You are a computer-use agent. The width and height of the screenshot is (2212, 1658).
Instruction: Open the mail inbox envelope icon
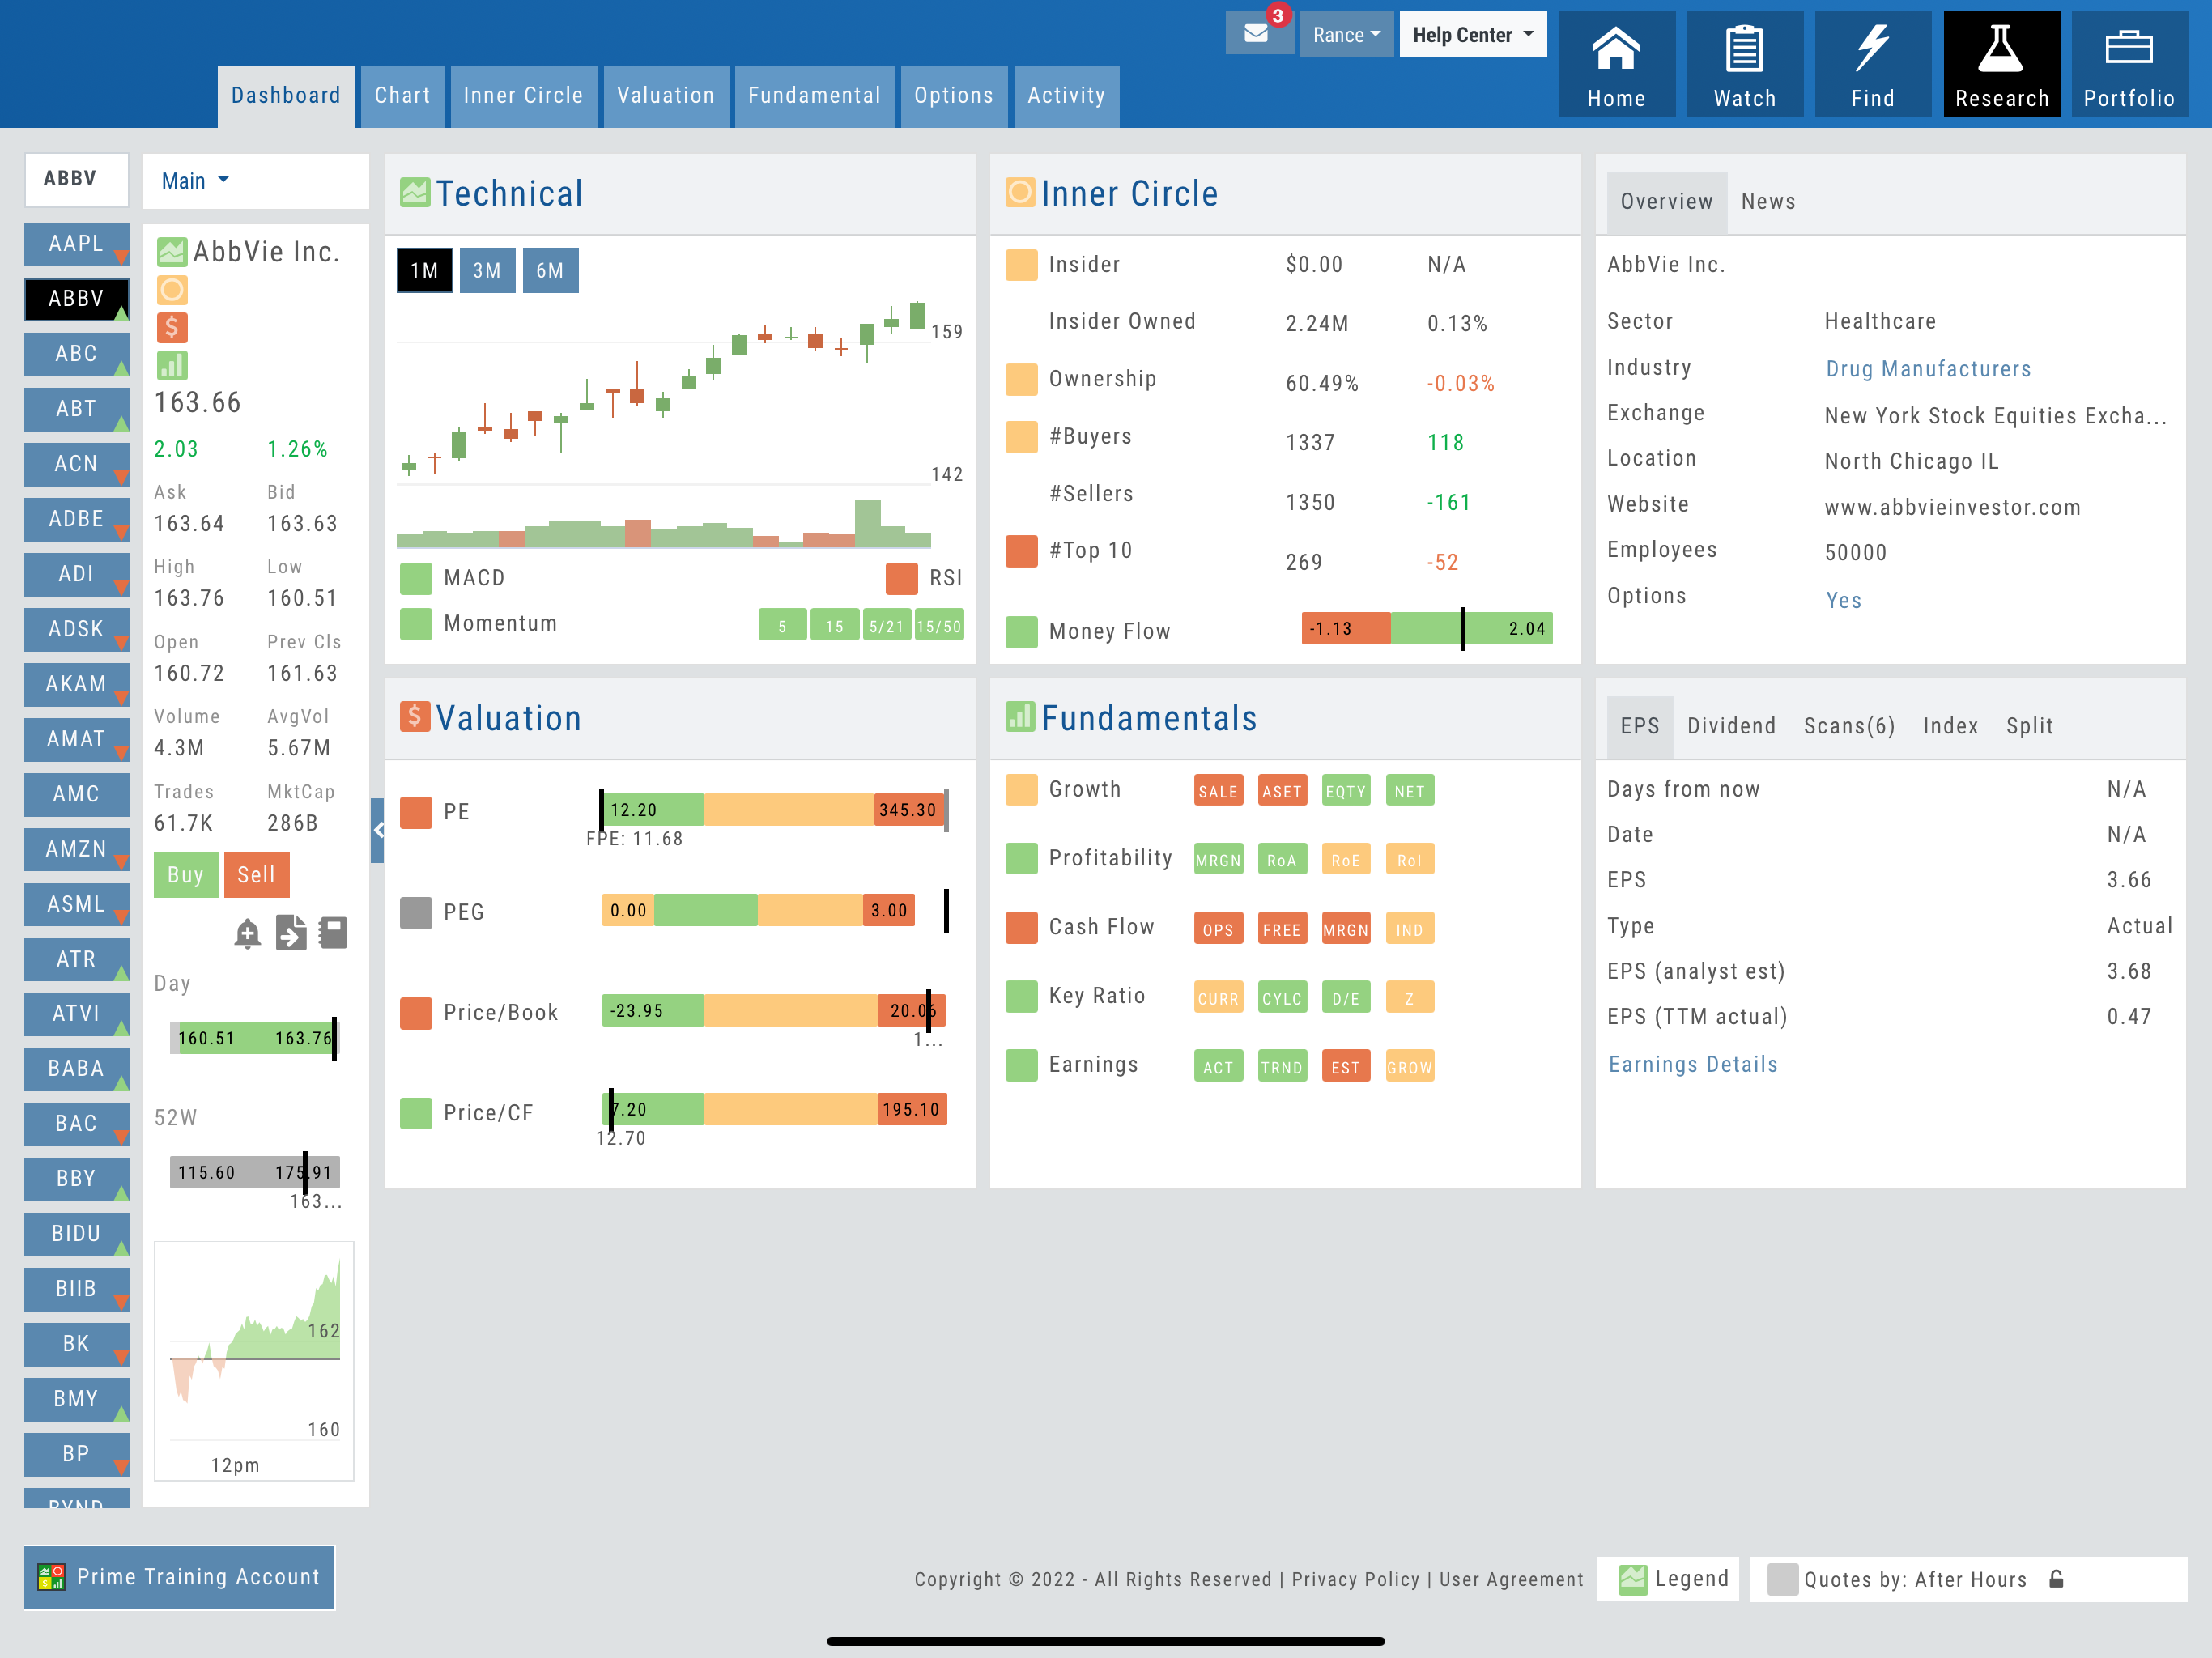[1256, 34]
